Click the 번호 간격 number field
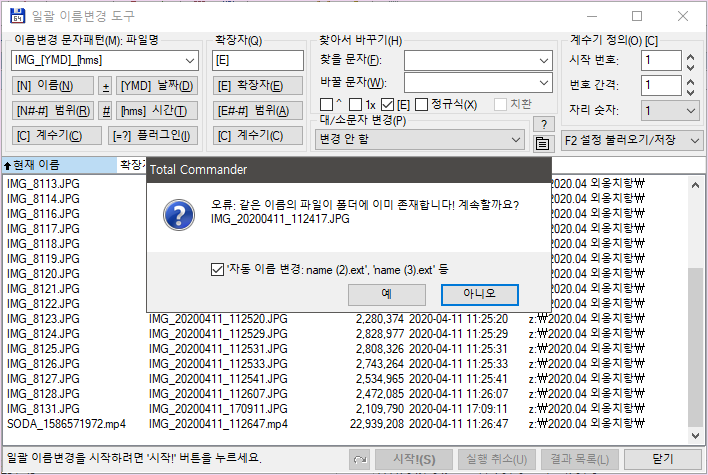The image size is (708, 475). 661,85
